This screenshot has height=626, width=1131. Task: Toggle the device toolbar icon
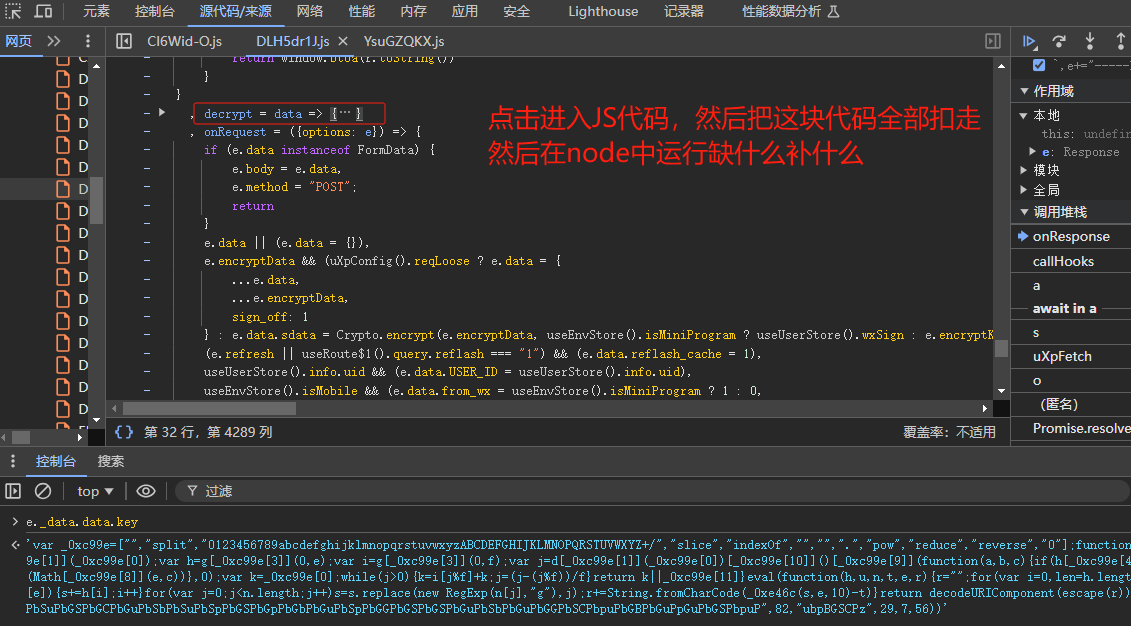point(43,12)
